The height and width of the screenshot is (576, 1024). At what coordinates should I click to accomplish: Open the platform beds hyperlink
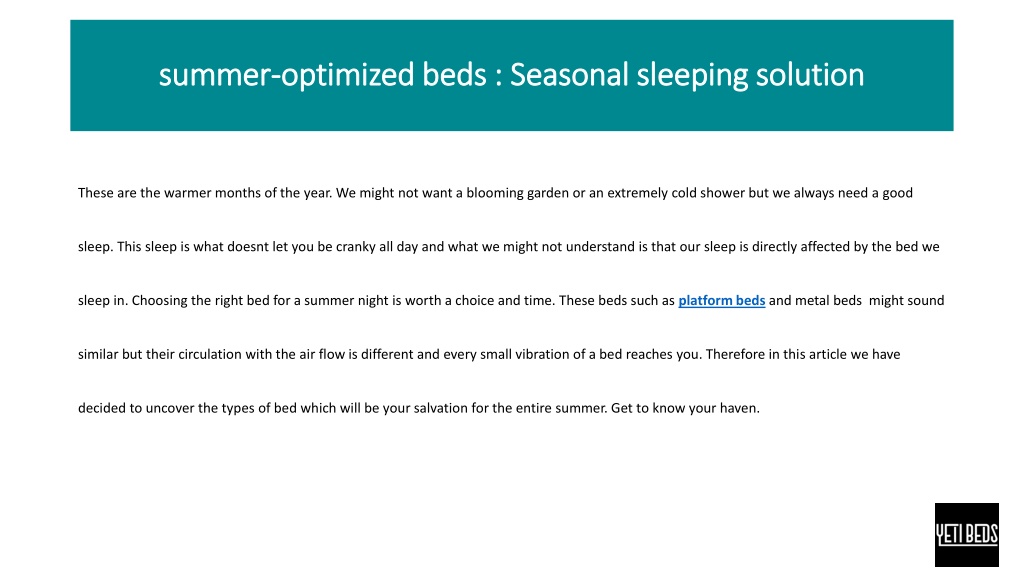[722, 300]
